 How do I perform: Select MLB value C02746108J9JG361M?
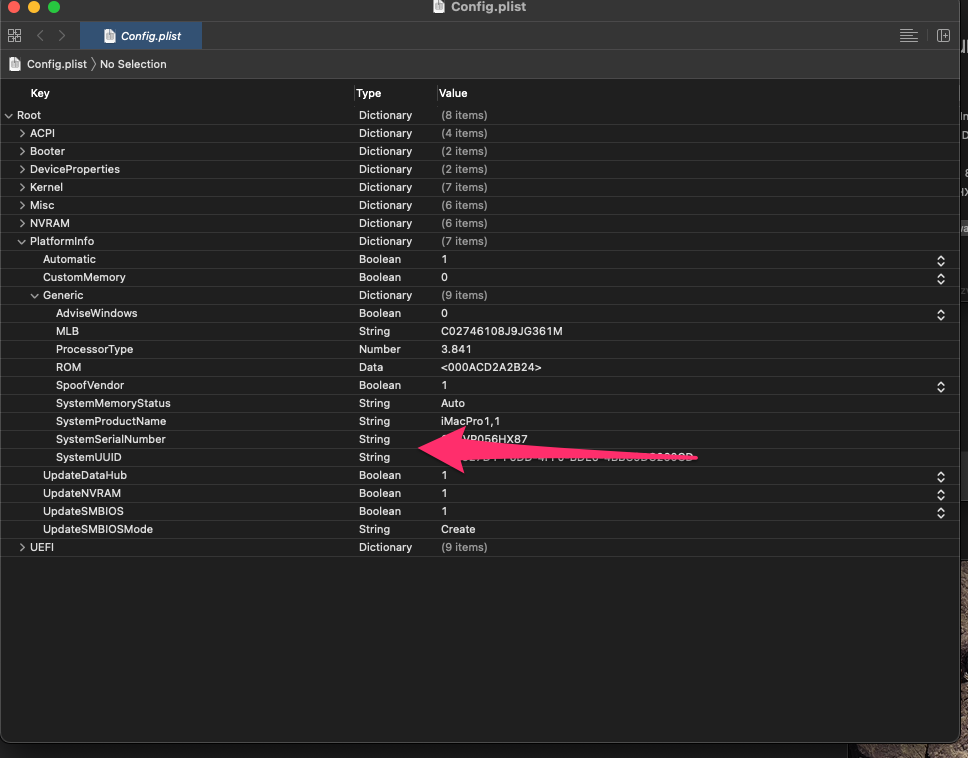pos(501,331)
